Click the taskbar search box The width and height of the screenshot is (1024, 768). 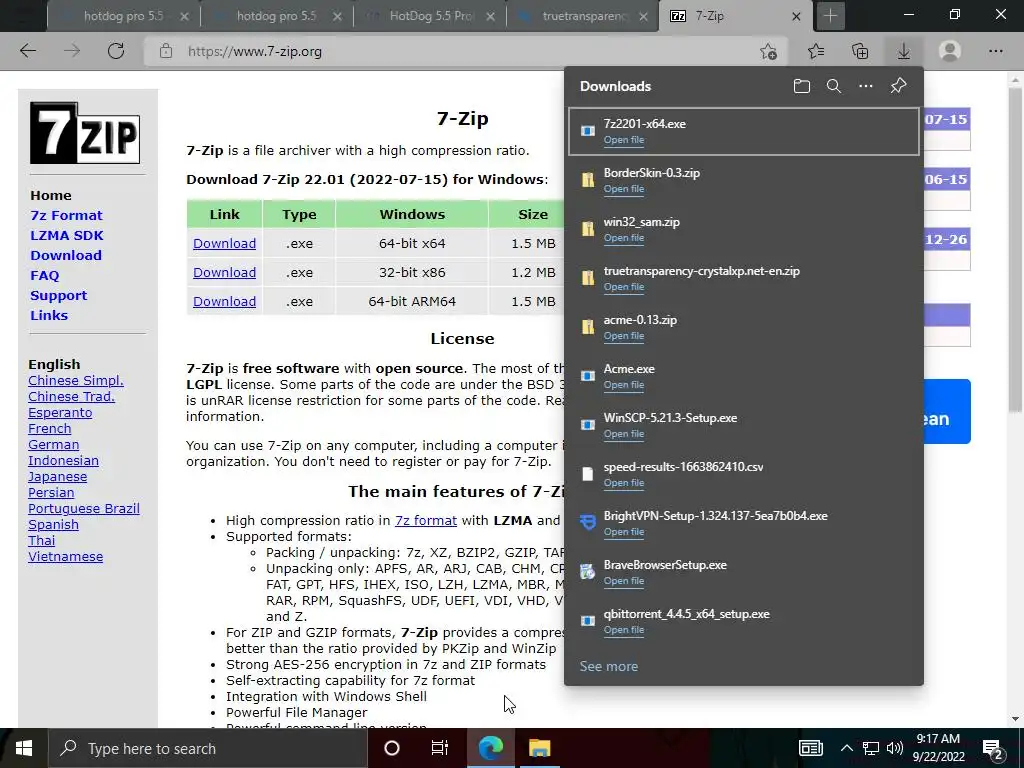tap(207, 748)
